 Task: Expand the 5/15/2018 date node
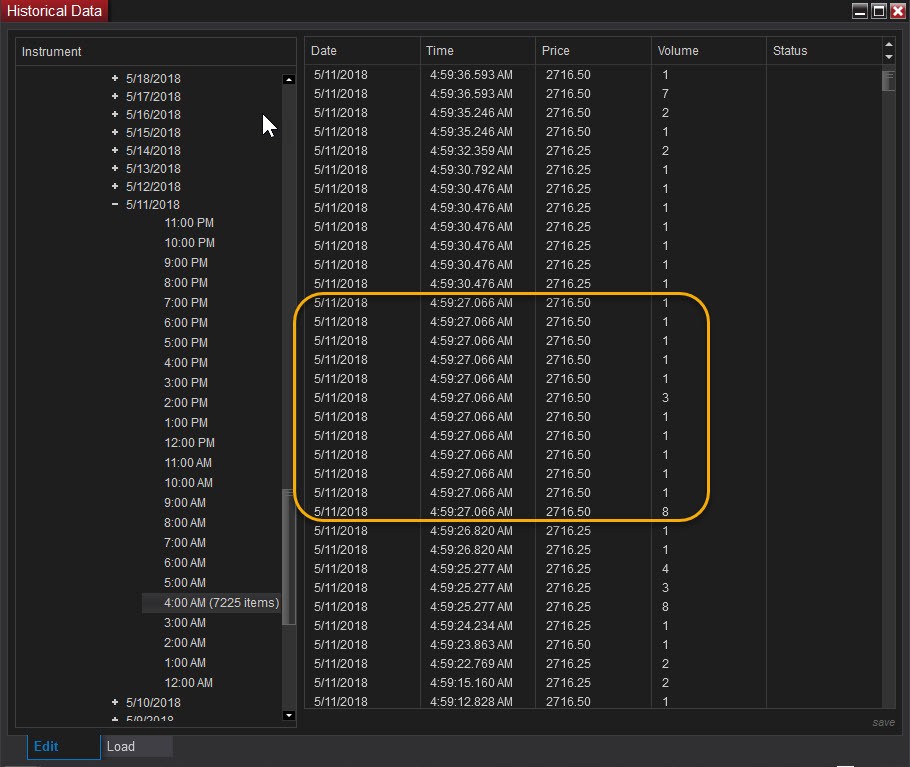tap(115, 132)
